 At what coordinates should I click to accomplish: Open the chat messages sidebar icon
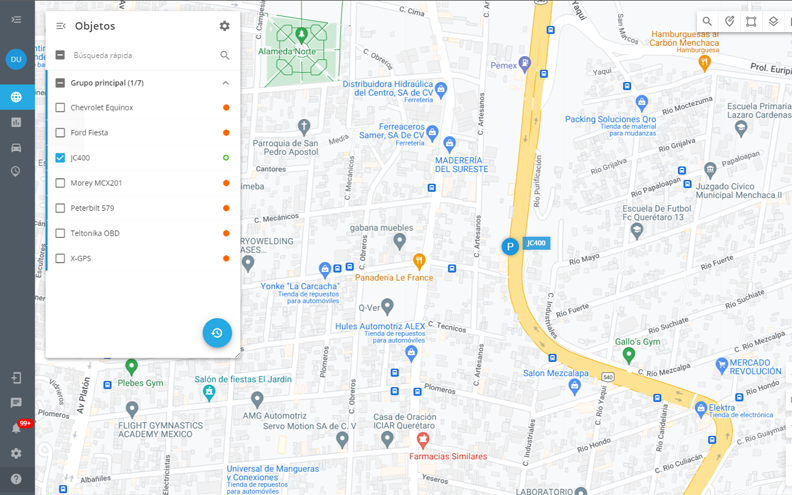click(16, 403)
